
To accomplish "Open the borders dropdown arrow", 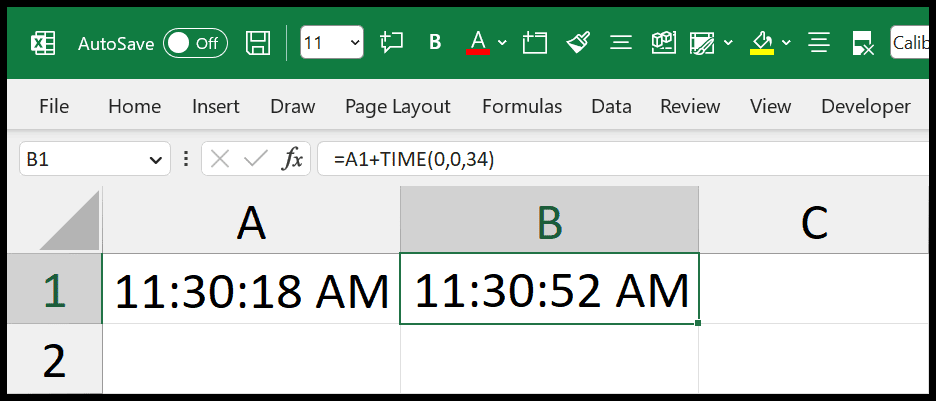I will (728, 43).
